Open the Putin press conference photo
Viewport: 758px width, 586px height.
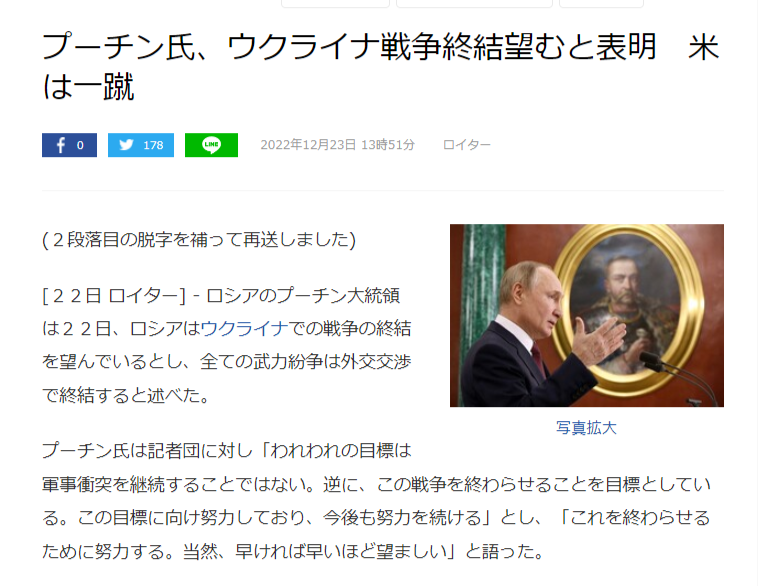[x=586, y=315]
